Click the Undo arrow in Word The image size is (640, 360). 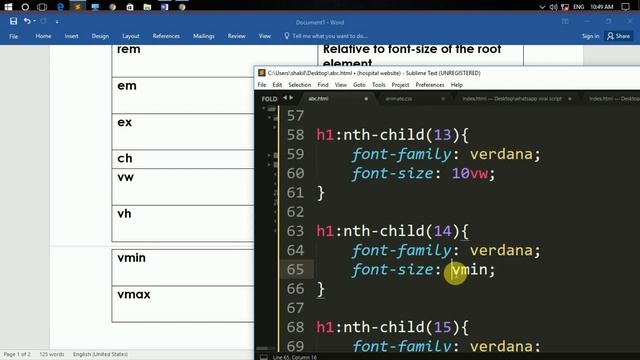(x=27, y=21)
